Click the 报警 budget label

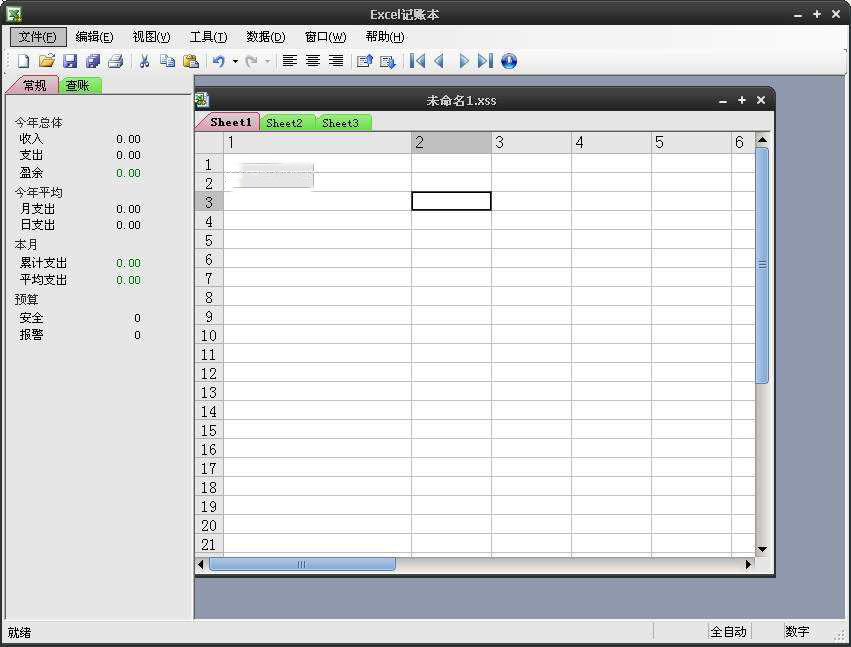pyautogui.click(x=31, y=334)
